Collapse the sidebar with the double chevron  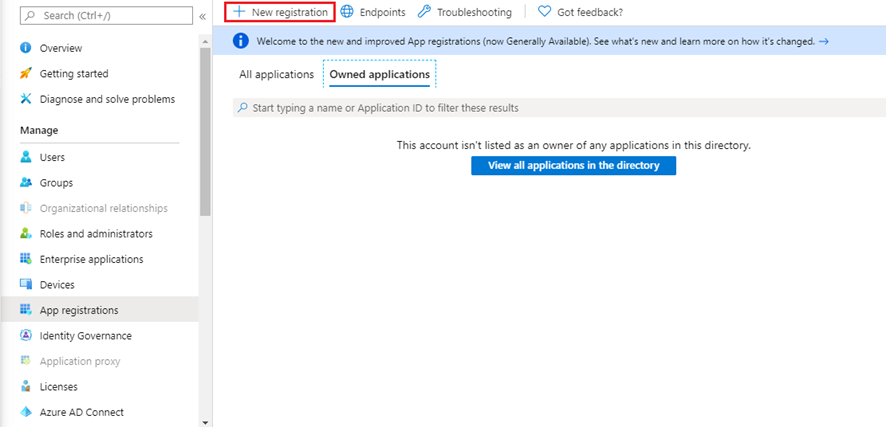click(x=203, y=16)
